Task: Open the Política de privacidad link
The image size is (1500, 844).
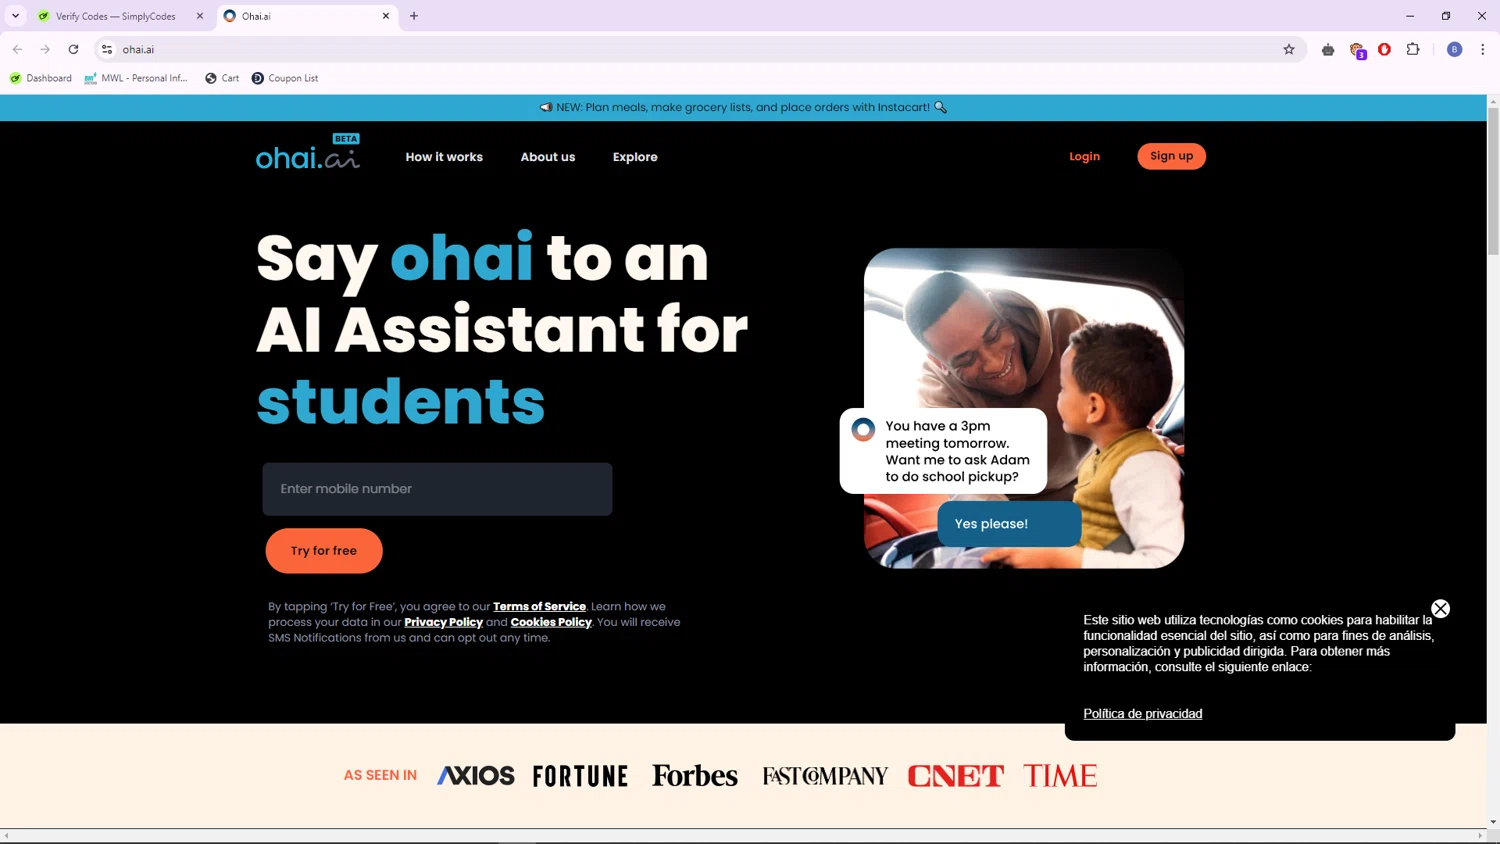Action: coord(1143,714)
